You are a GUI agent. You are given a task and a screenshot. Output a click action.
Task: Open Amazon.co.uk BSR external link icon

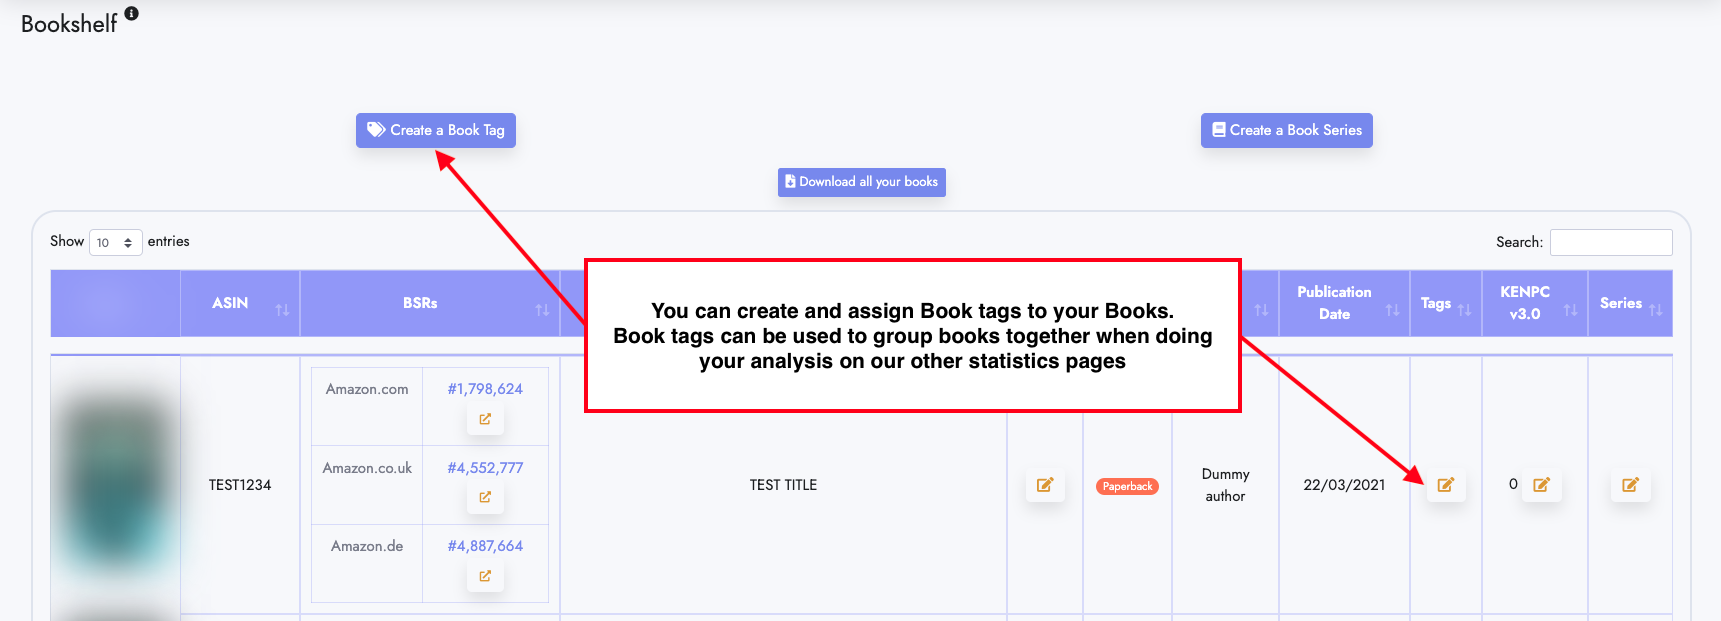(485, 497)
